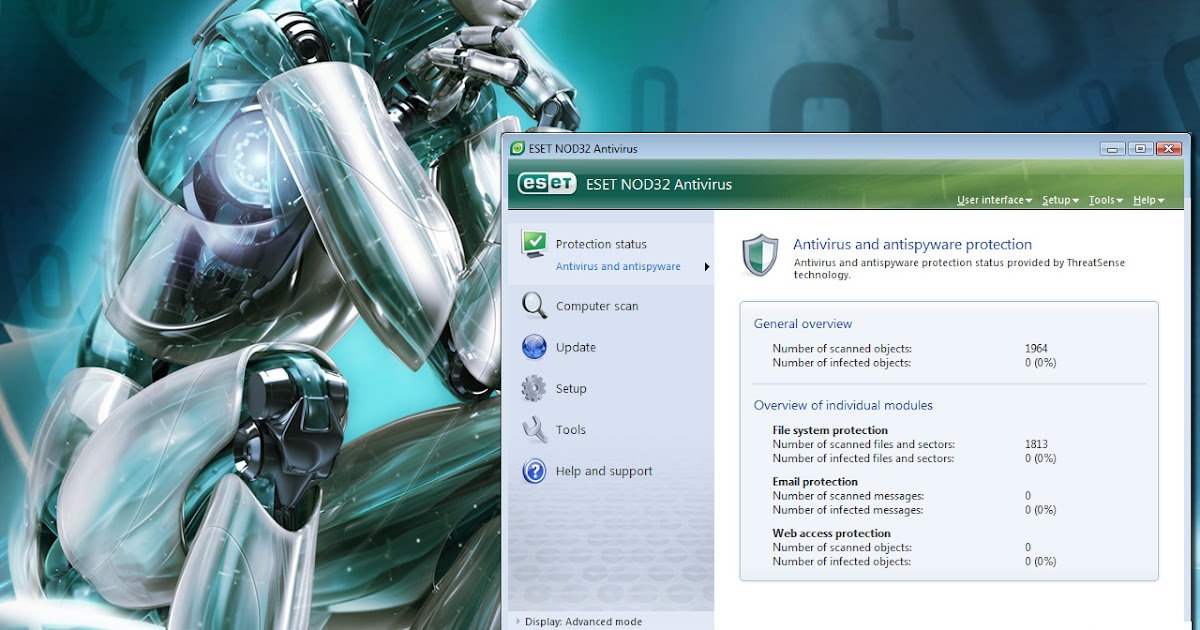This screenshot has height=630, width=1200.
Task: Click the Help and support question icon
Action: [535, 471]
